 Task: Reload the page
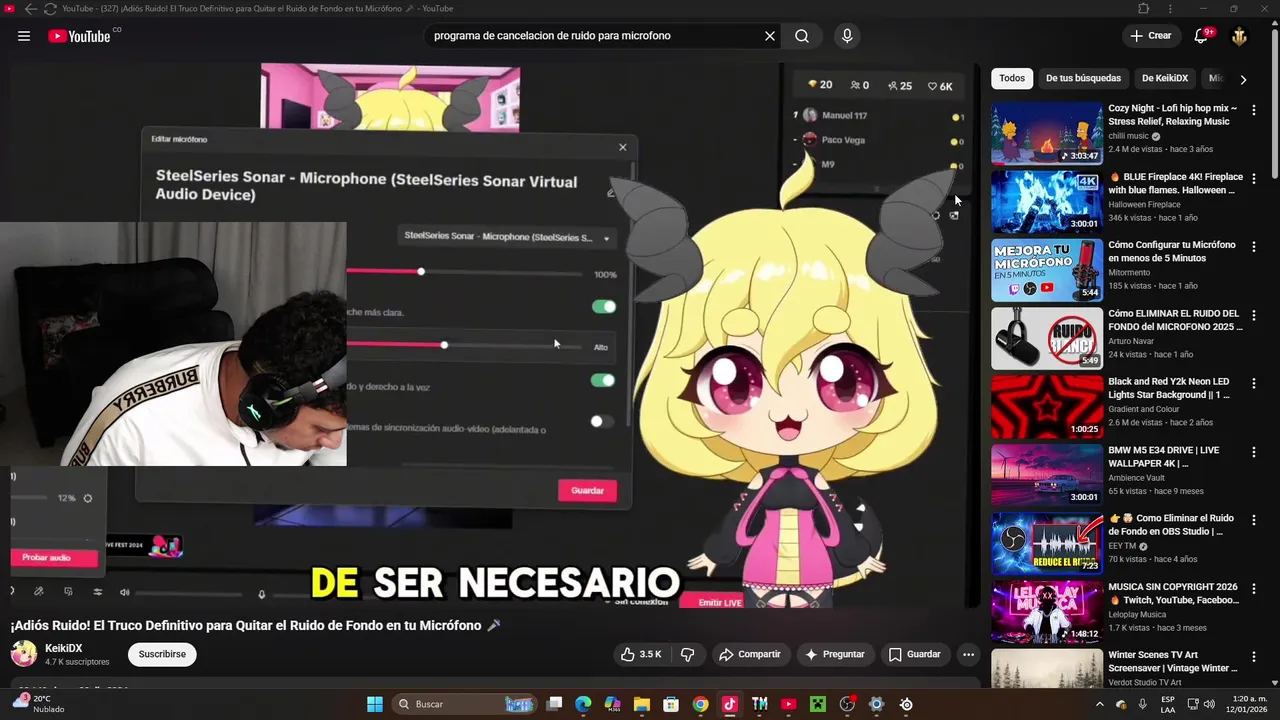50,9
